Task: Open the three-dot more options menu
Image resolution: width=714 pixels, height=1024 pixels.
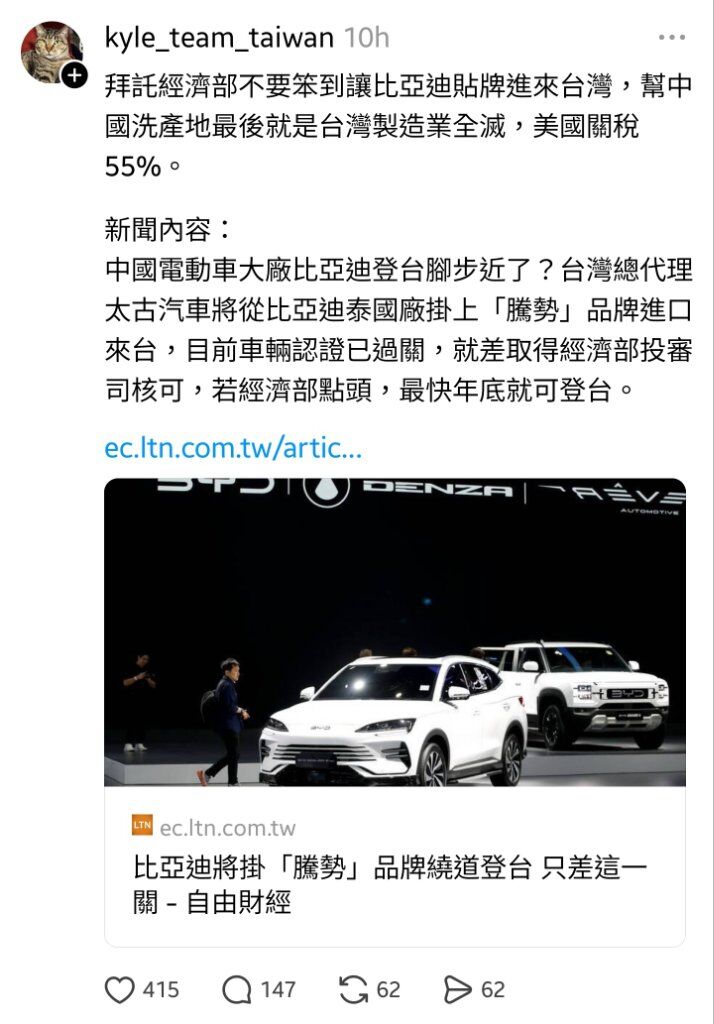Action: coord(672,38)
